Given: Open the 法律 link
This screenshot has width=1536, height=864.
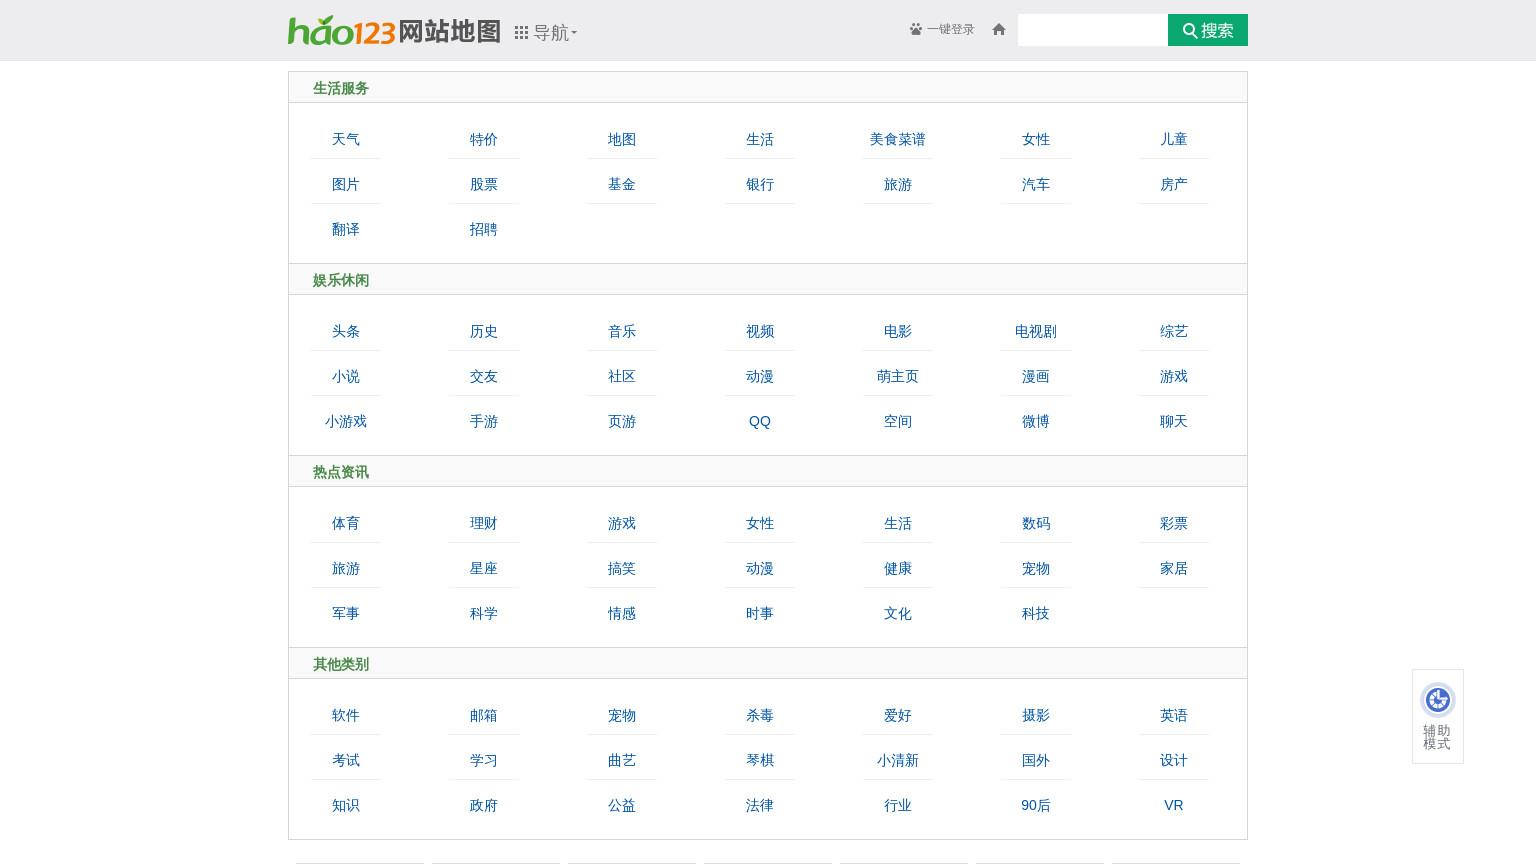Looking at the screenshot, I should 760,805.
